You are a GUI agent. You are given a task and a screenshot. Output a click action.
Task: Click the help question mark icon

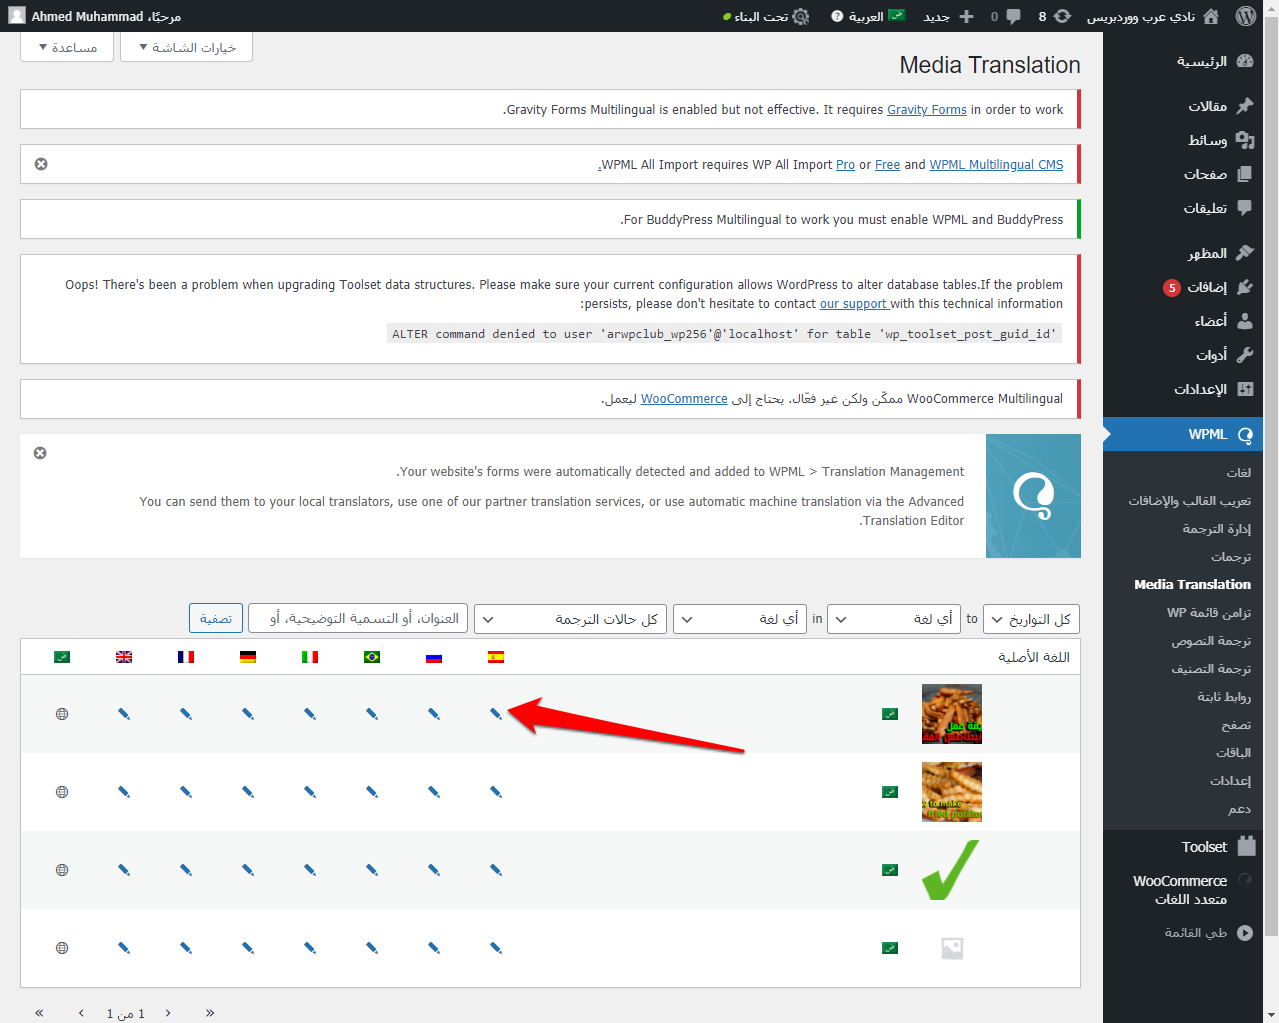click(837, 16)
